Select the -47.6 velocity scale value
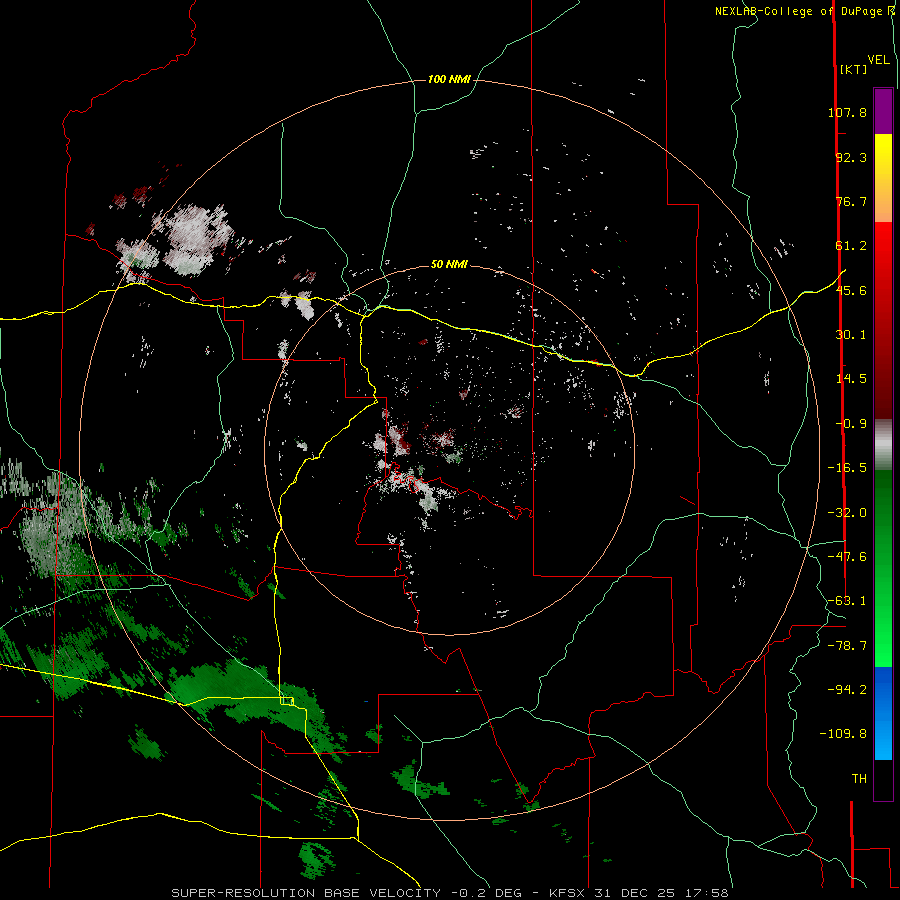The width and height of the screenshot is (900, 900). (847, 557)
